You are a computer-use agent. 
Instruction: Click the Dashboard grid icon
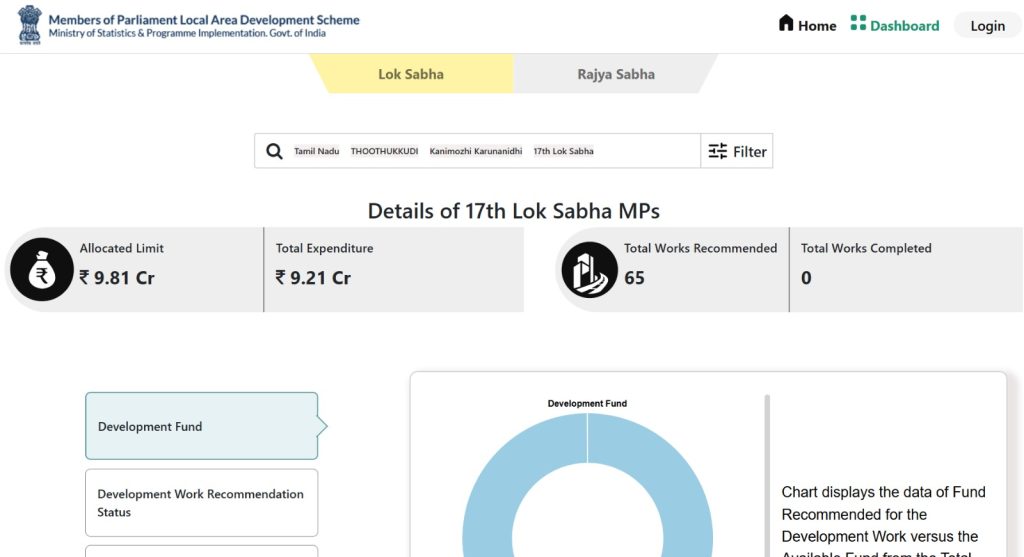(x=858, y=24)
